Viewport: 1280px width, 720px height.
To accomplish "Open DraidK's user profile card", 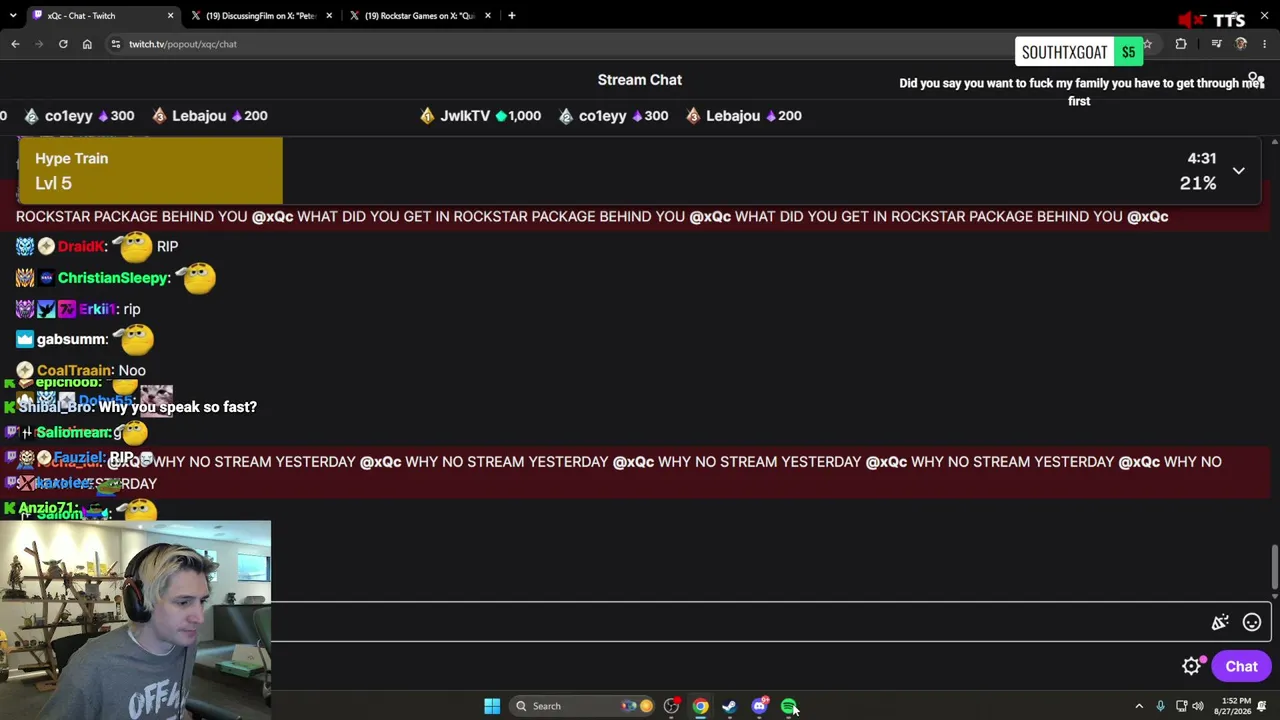I will pos(81,246).
